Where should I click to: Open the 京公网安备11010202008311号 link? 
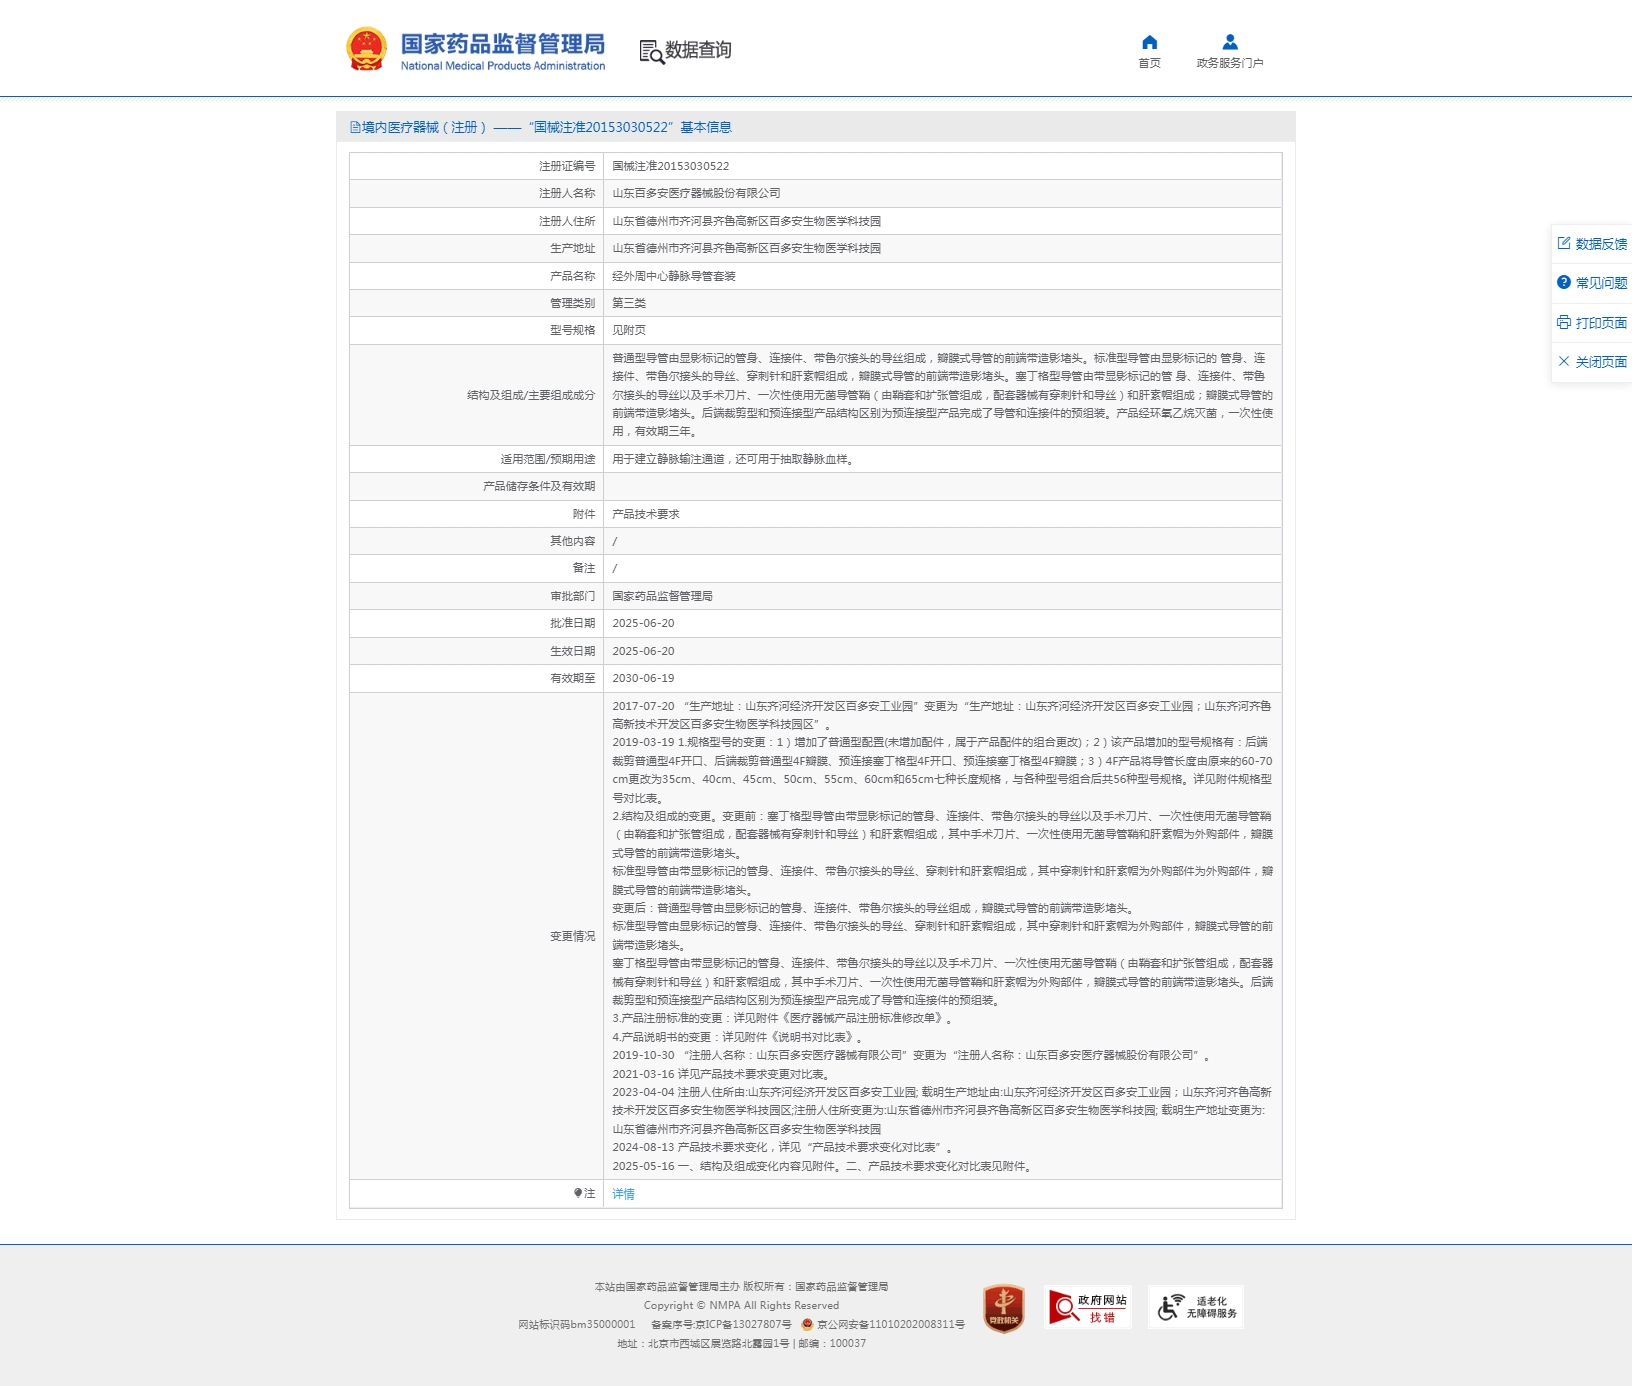coord(891,1324)
